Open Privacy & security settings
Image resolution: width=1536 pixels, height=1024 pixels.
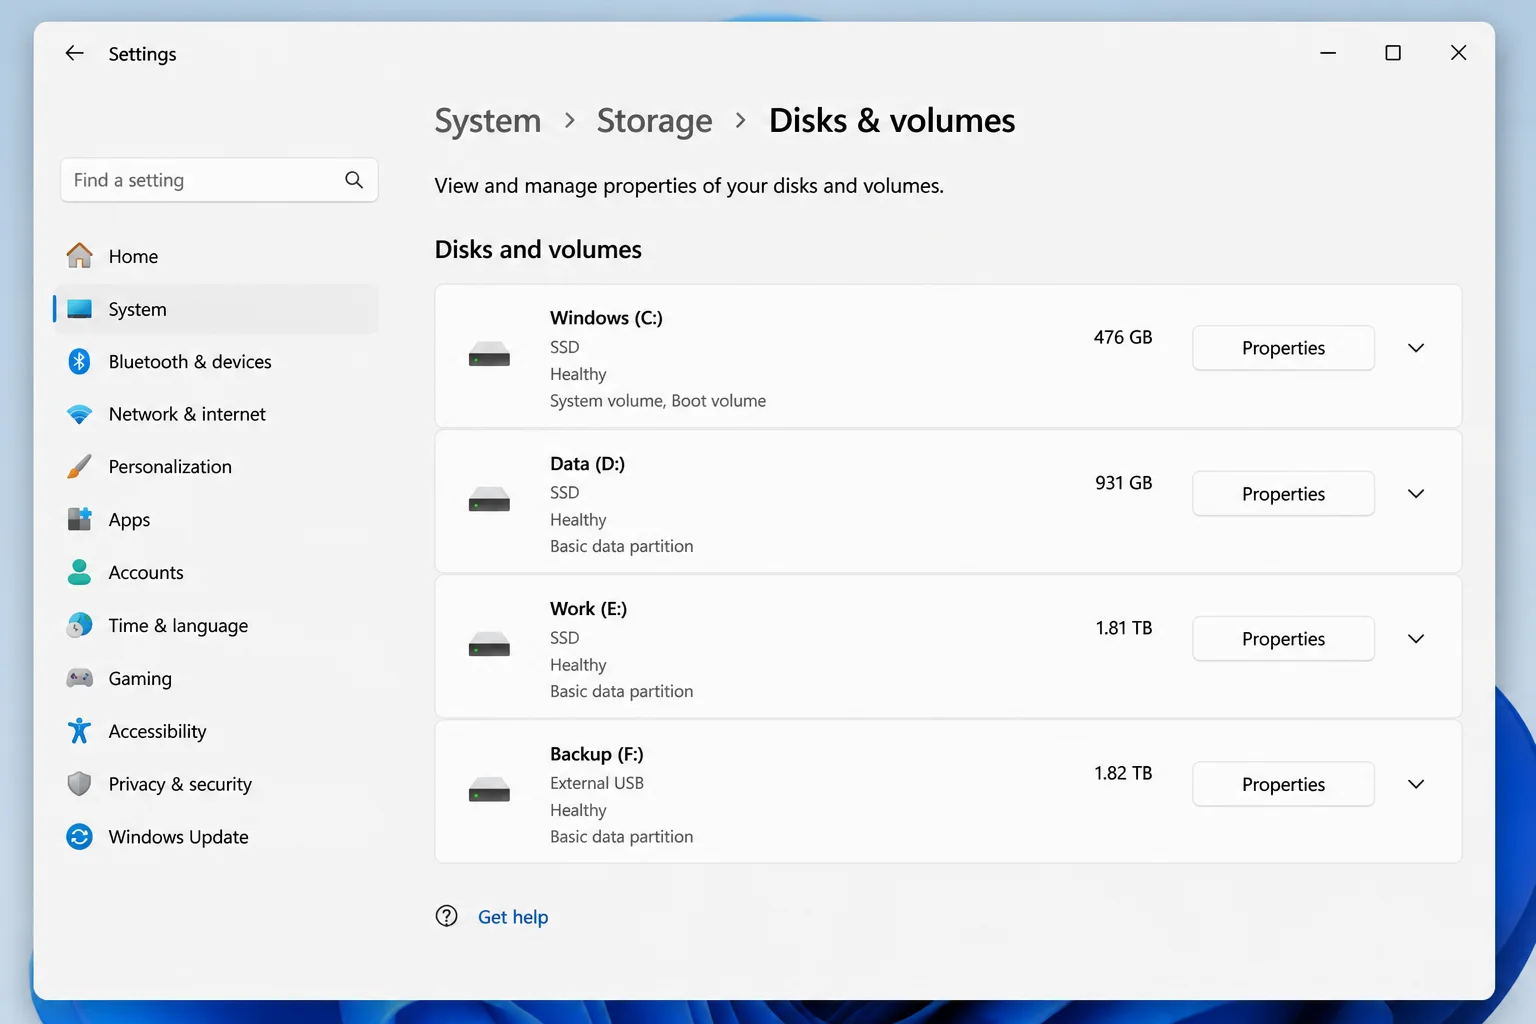click(216, 784)
